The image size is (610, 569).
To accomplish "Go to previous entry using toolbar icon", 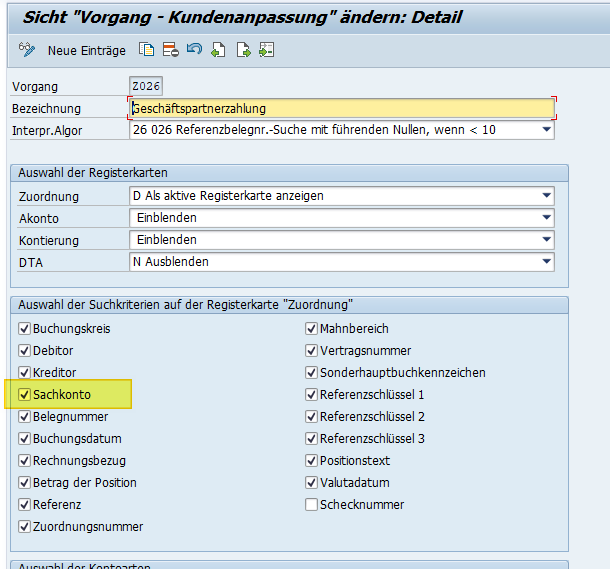I will click(218, 50).
